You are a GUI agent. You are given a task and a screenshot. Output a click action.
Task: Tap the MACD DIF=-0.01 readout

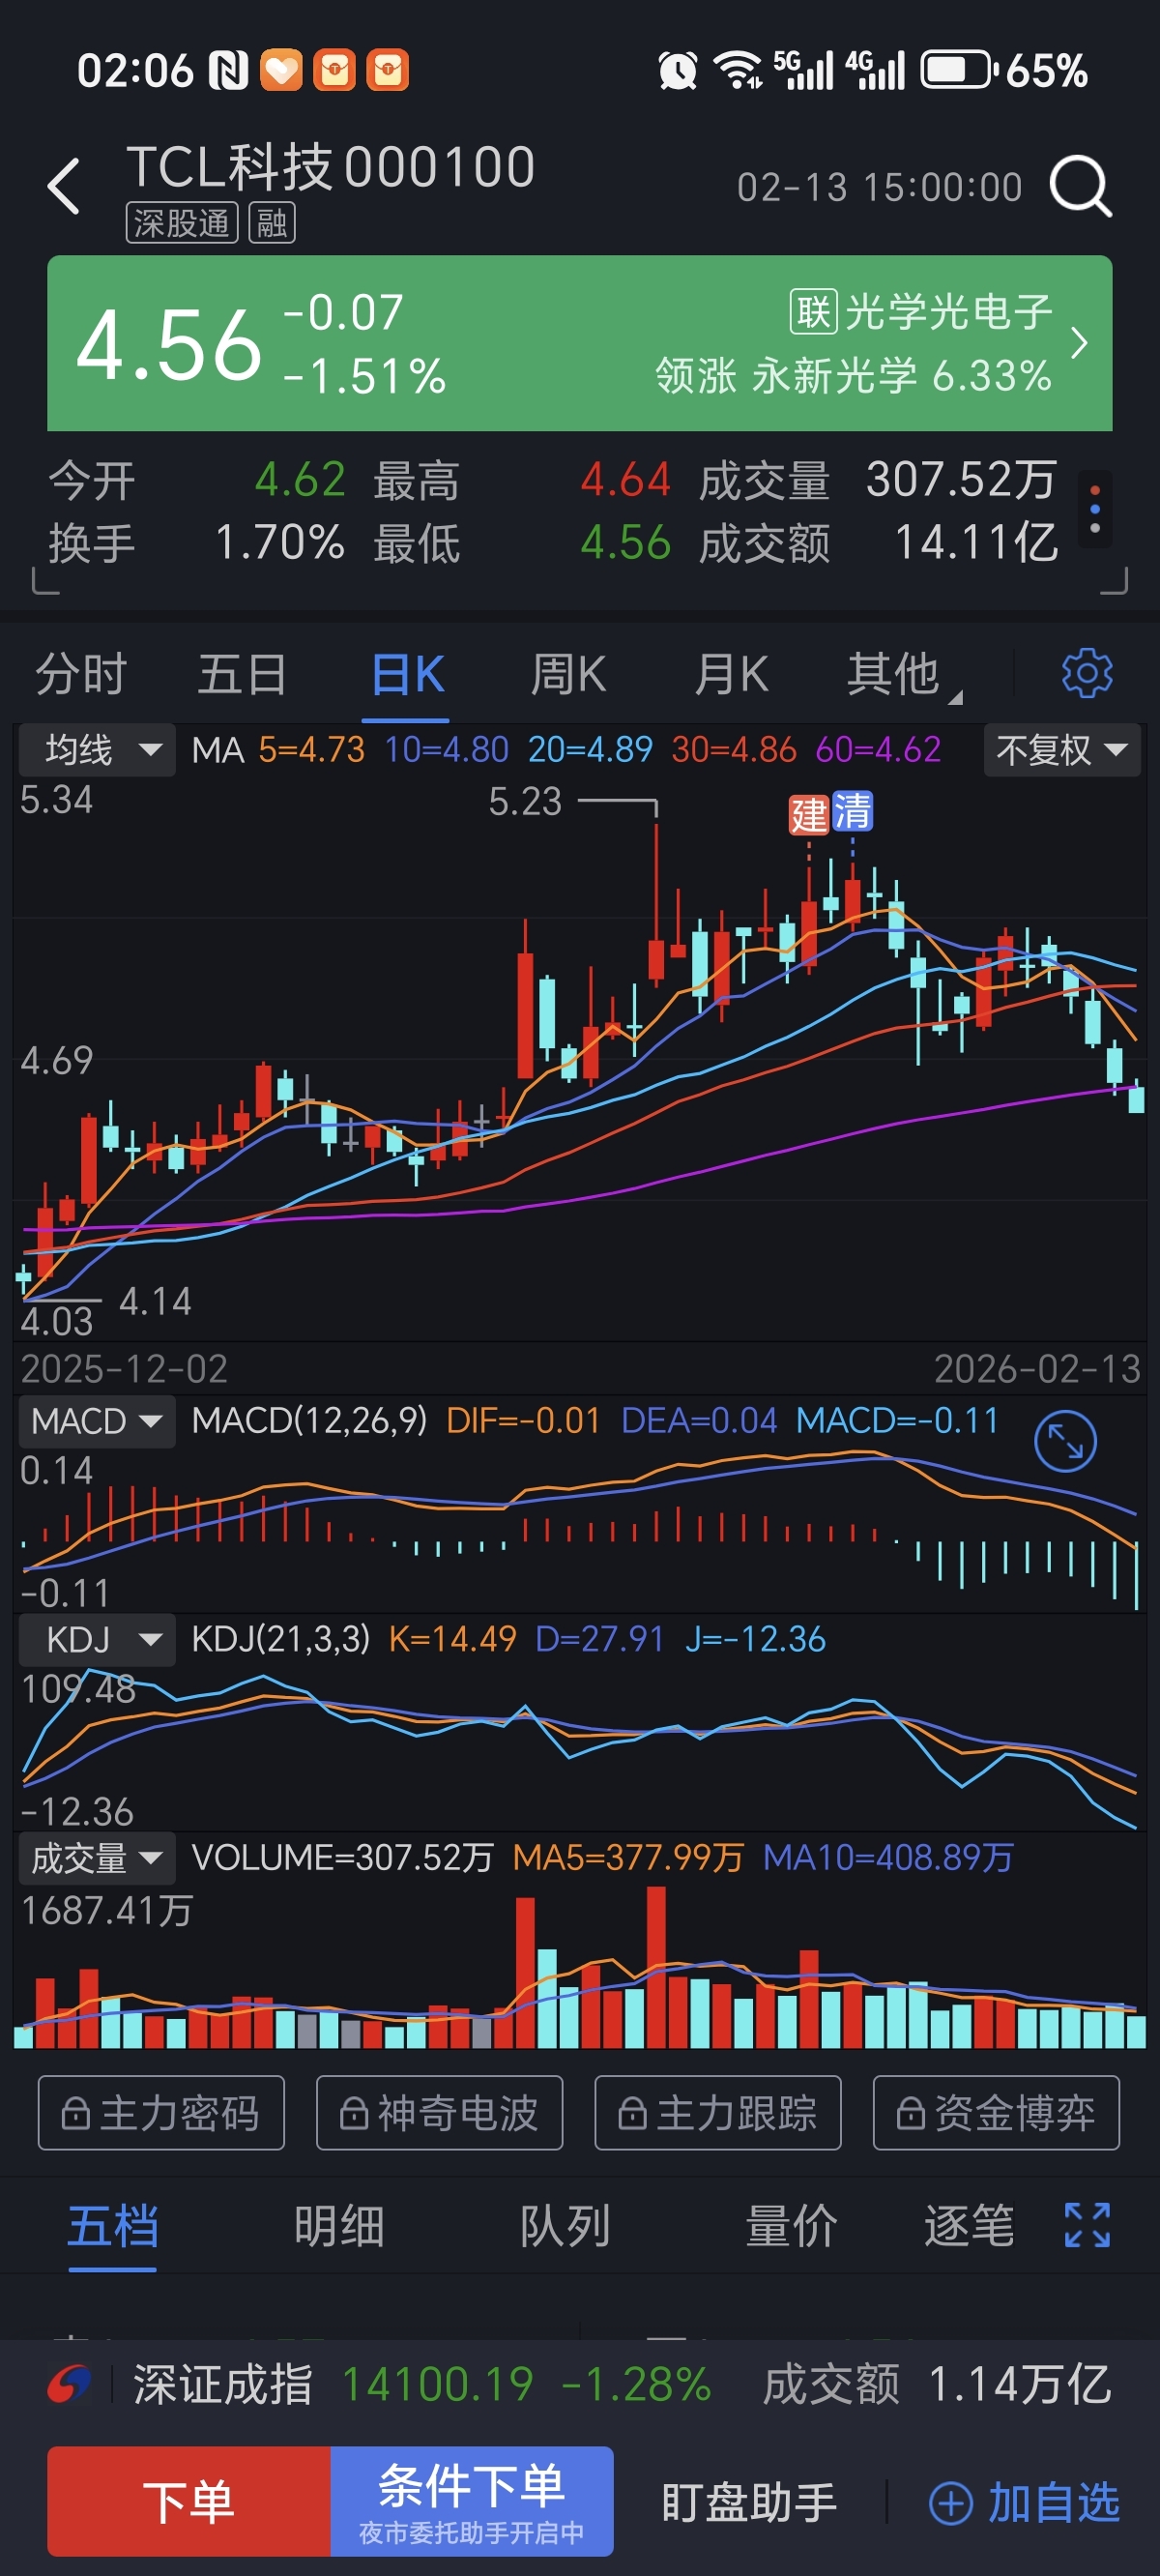523,1421
